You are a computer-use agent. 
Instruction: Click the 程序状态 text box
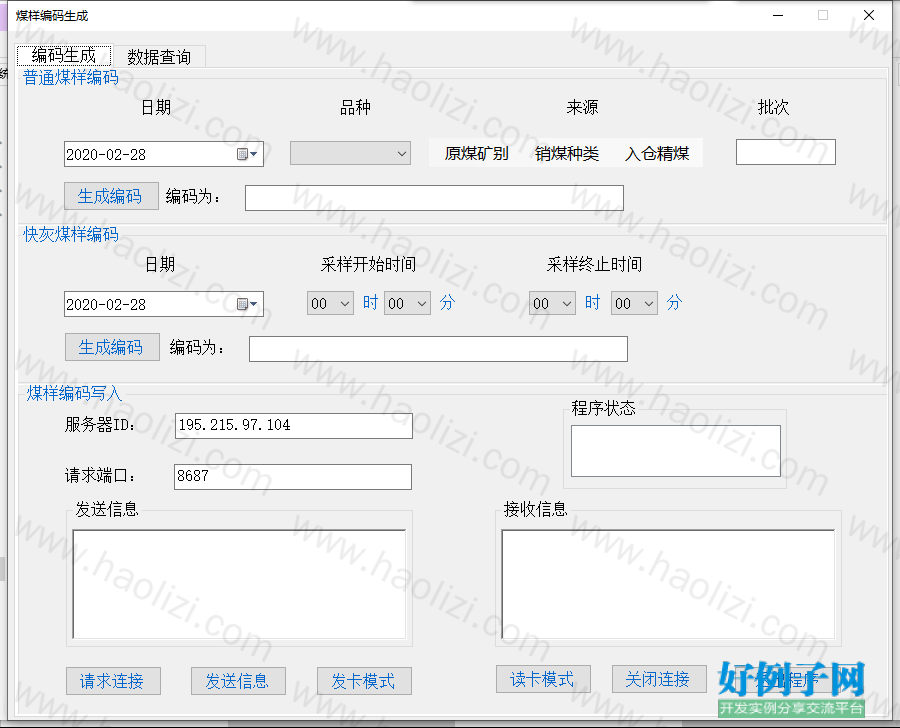pos(676,451)
